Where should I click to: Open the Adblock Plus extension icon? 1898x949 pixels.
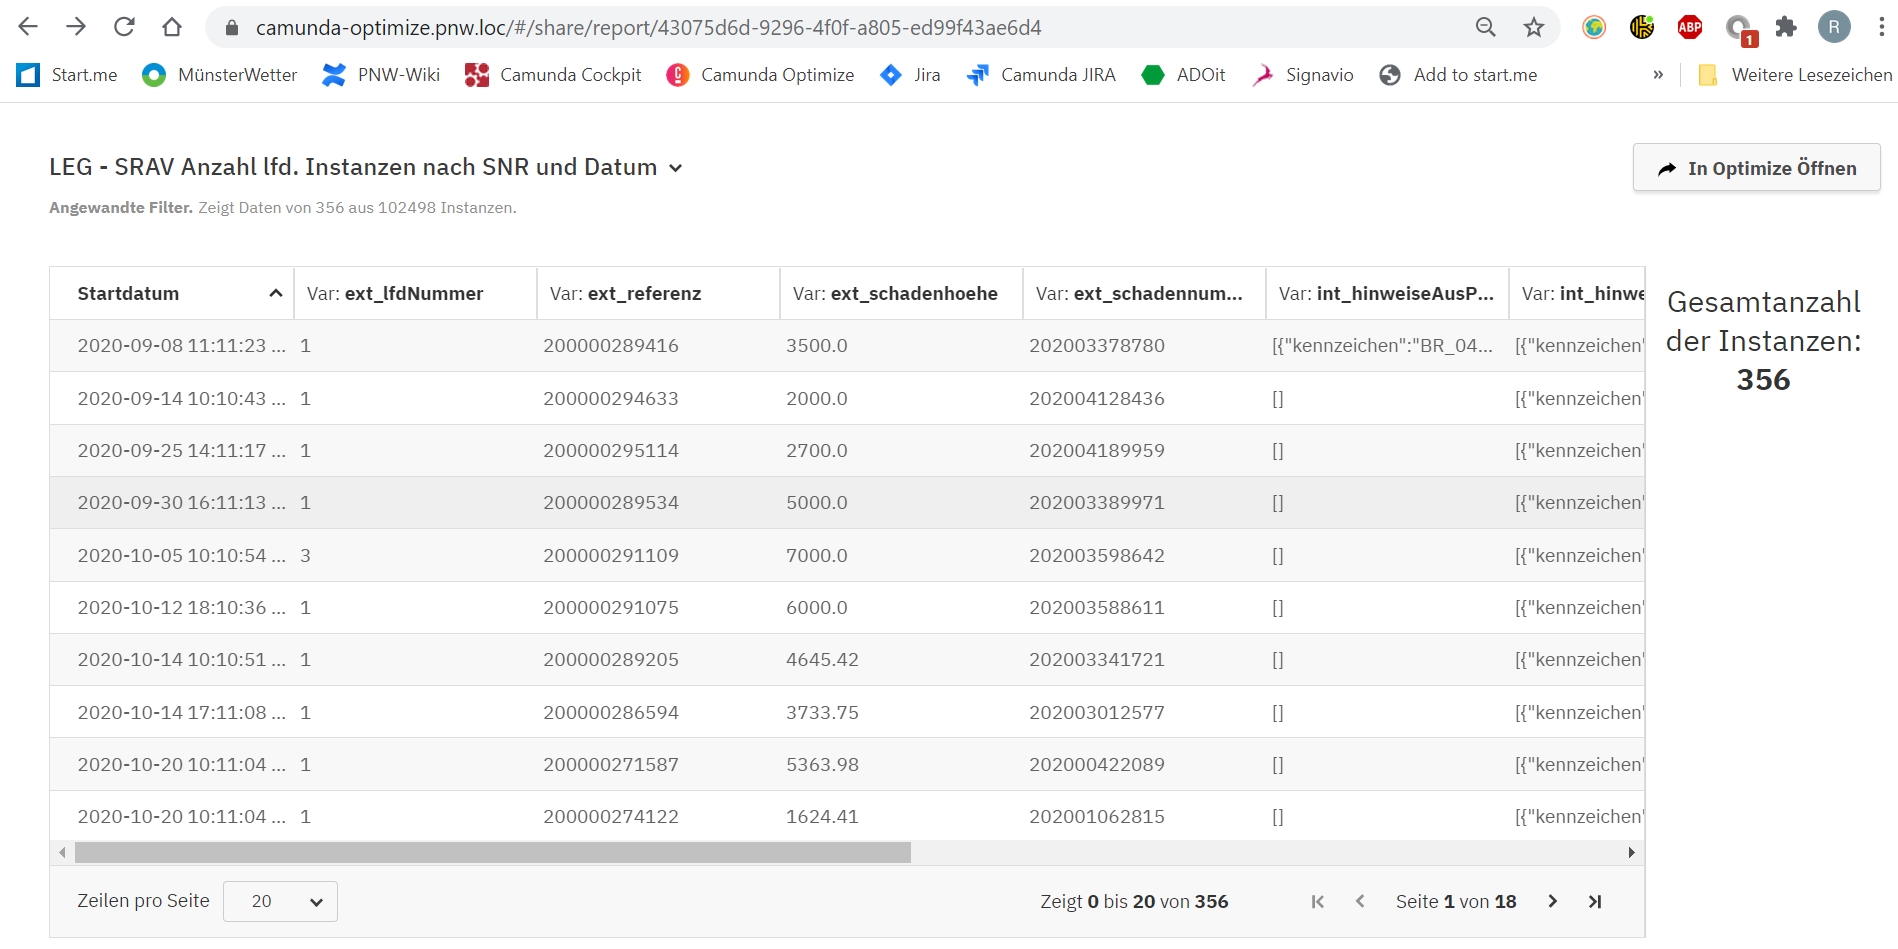coord(1689,27)
